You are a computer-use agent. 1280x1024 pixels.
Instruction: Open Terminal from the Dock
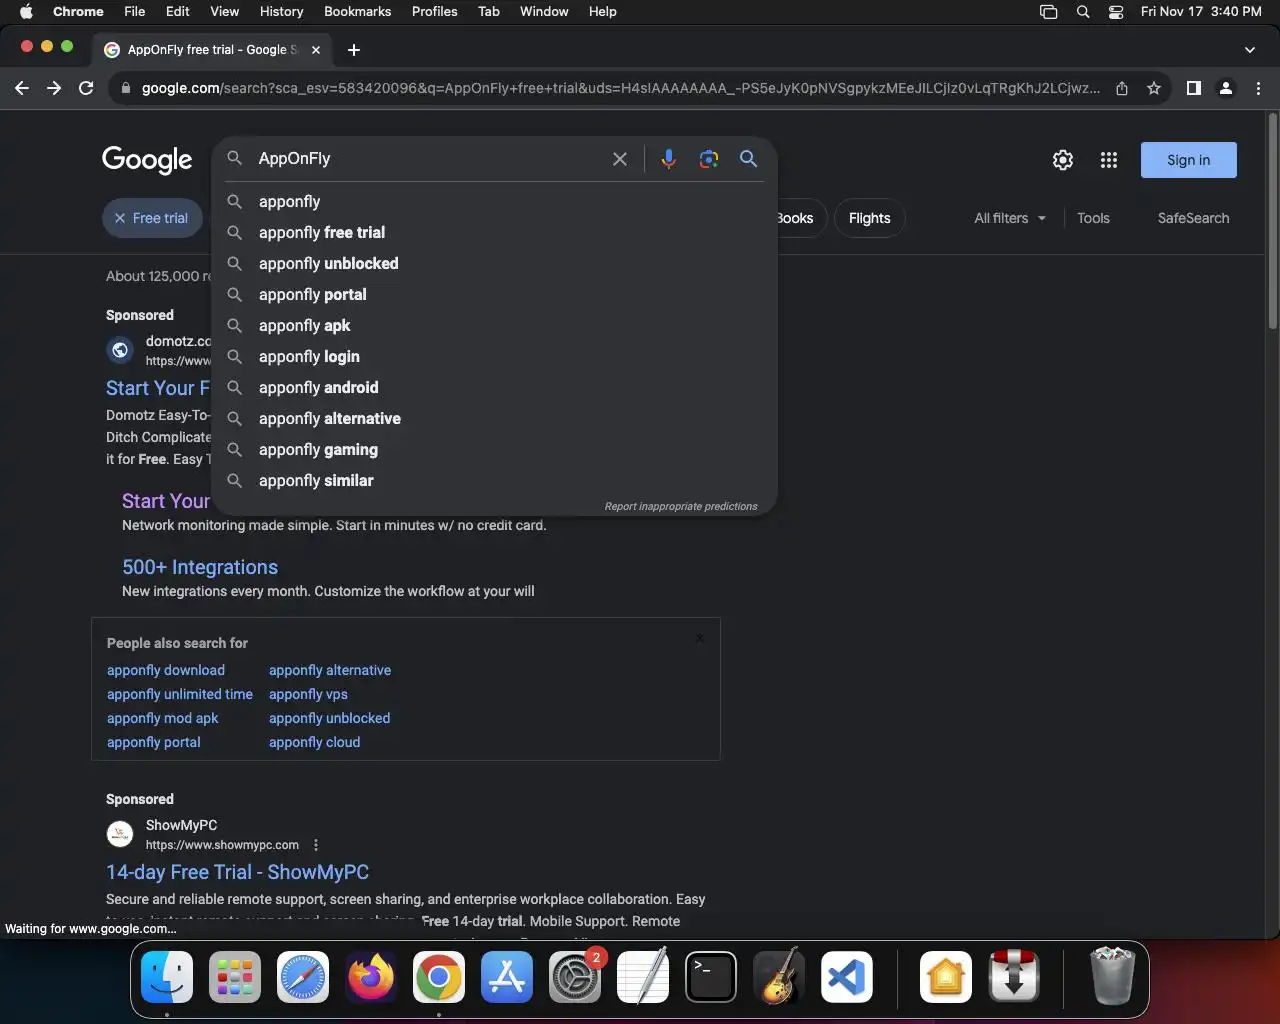[x=711, y=977]
